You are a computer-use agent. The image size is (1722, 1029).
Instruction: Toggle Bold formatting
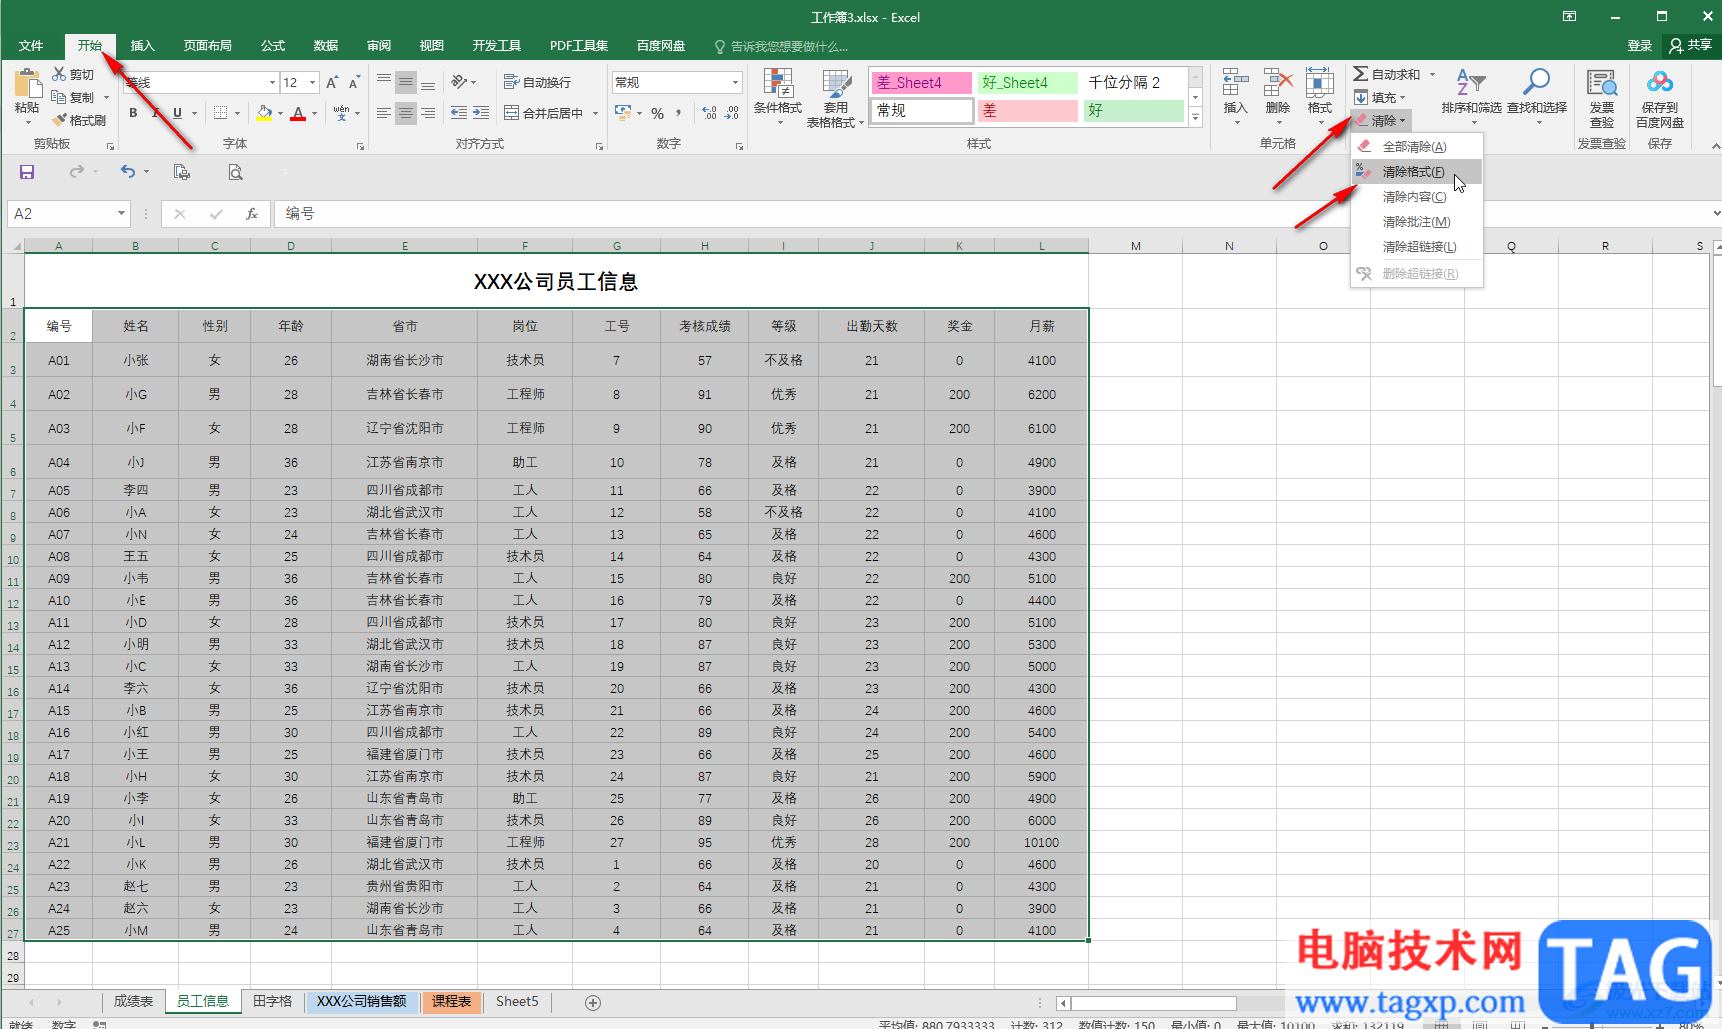click(x=133, y=113)
